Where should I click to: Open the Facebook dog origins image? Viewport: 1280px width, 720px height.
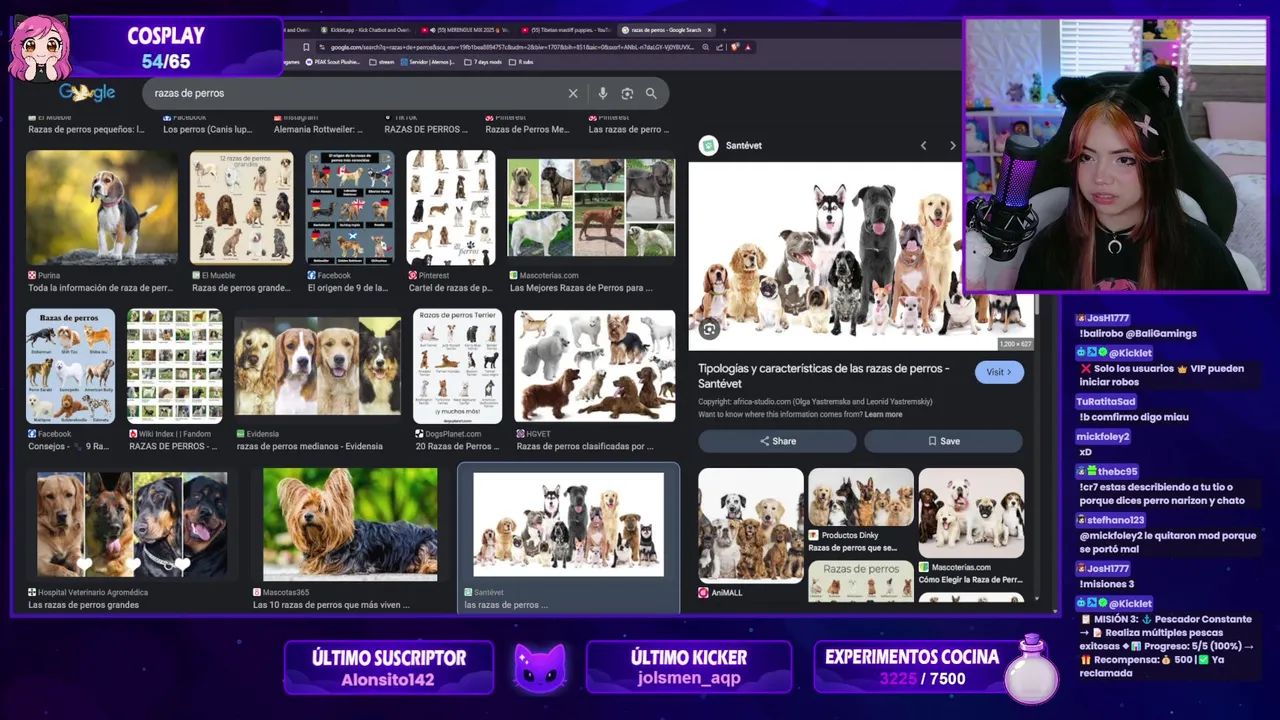click(349, 207)
